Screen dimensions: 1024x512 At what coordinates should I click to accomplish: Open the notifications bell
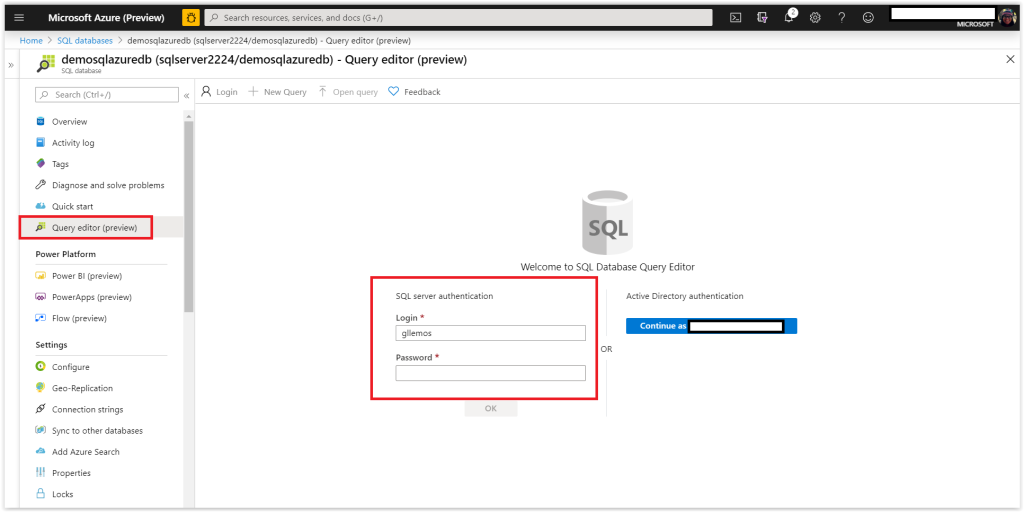tap(790, 18)
